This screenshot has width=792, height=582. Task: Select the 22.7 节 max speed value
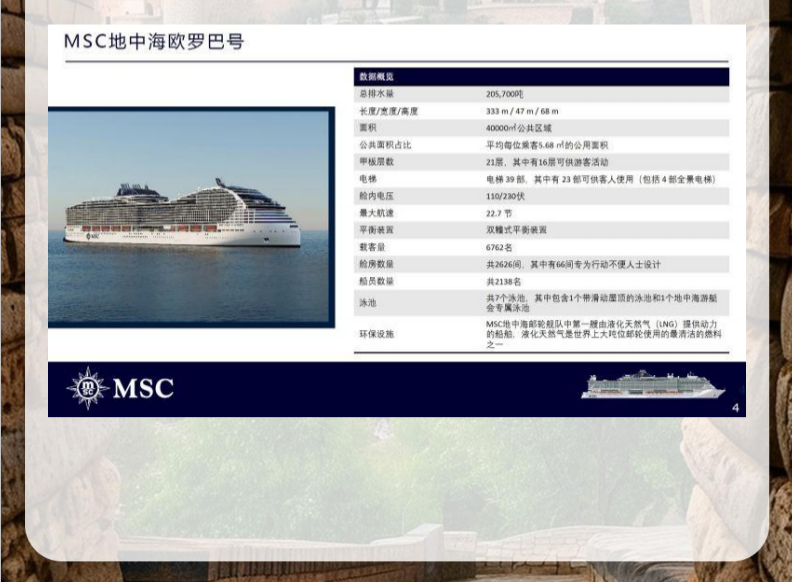coord(499,212)
